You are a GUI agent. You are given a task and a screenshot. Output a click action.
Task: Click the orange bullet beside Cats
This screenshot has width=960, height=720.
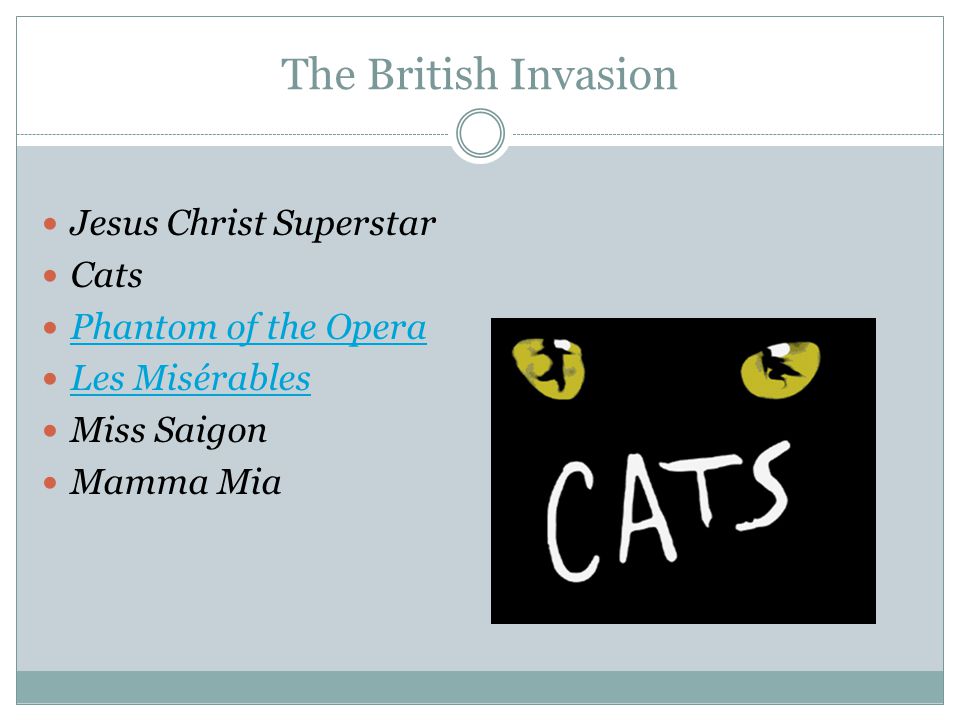(50, 276)
